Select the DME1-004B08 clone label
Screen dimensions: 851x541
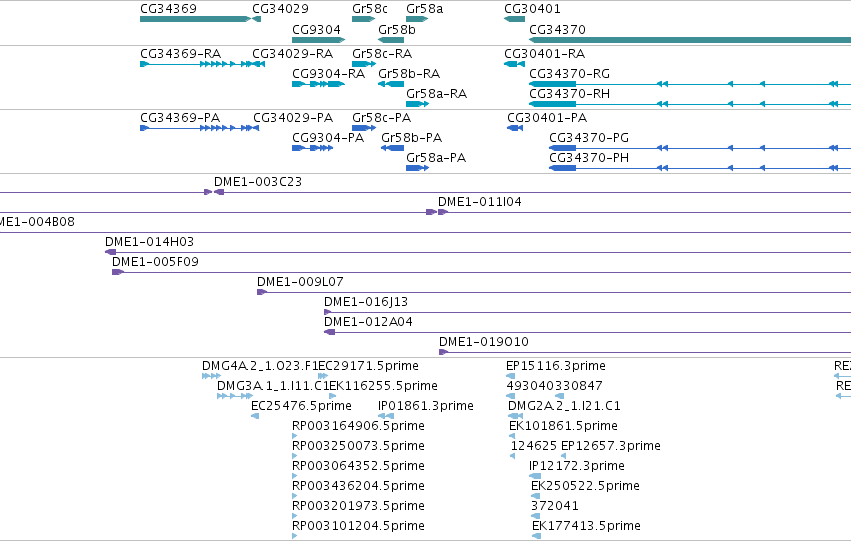(x=37, y=222)
